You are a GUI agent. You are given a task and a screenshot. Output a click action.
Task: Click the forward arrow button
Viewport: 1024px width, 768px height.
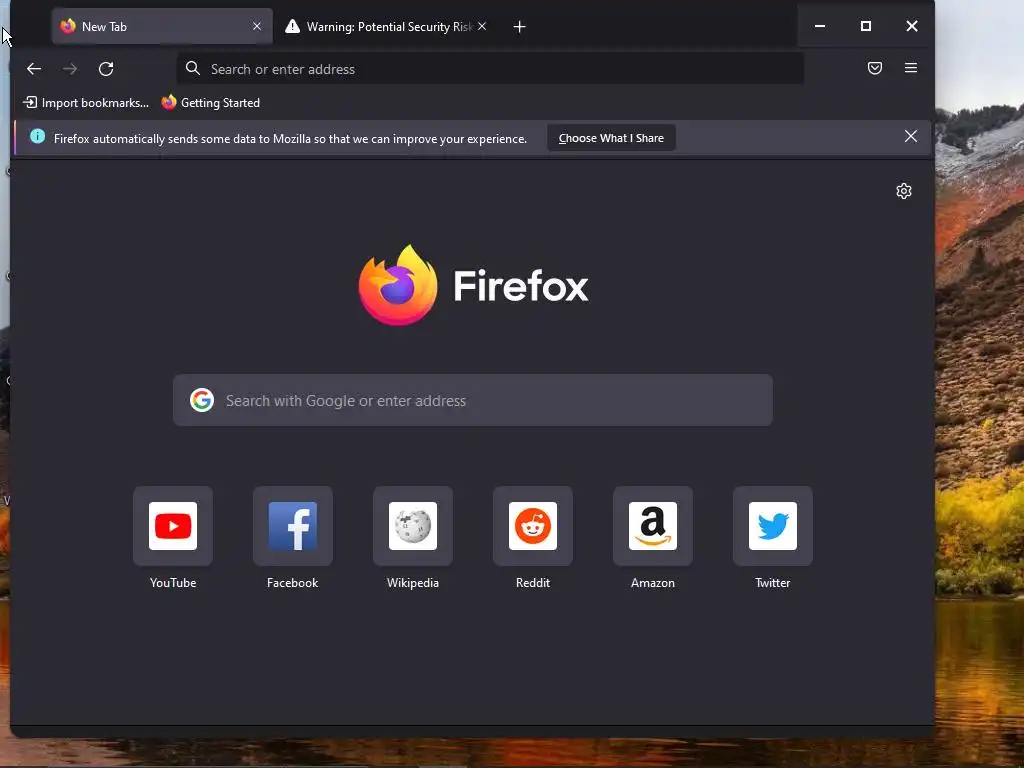click(70, 69)
